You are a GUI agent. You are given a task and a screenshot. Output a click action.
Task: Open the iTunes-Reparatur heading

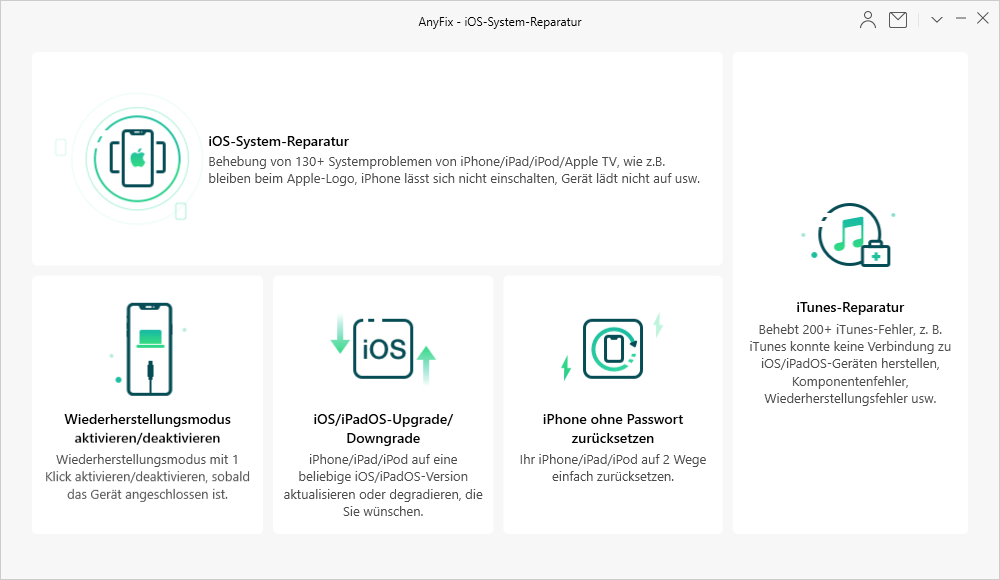click(x=850, y=307)
